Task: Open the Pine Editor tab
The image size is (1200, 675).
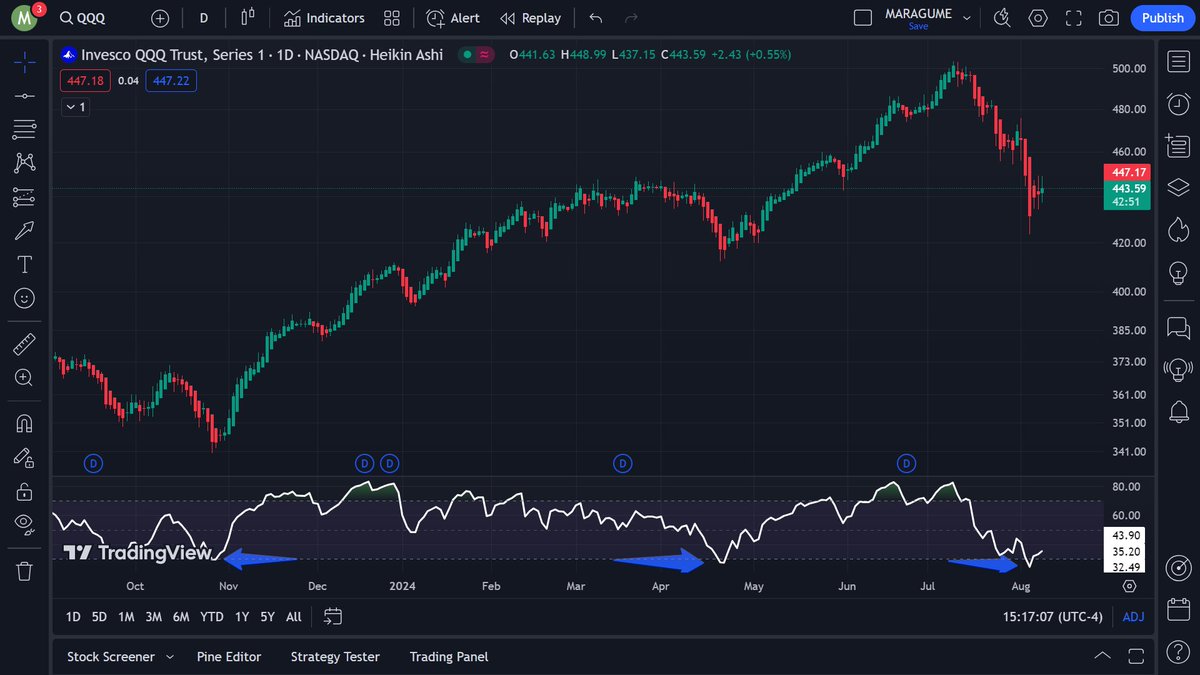Action: 229,657
